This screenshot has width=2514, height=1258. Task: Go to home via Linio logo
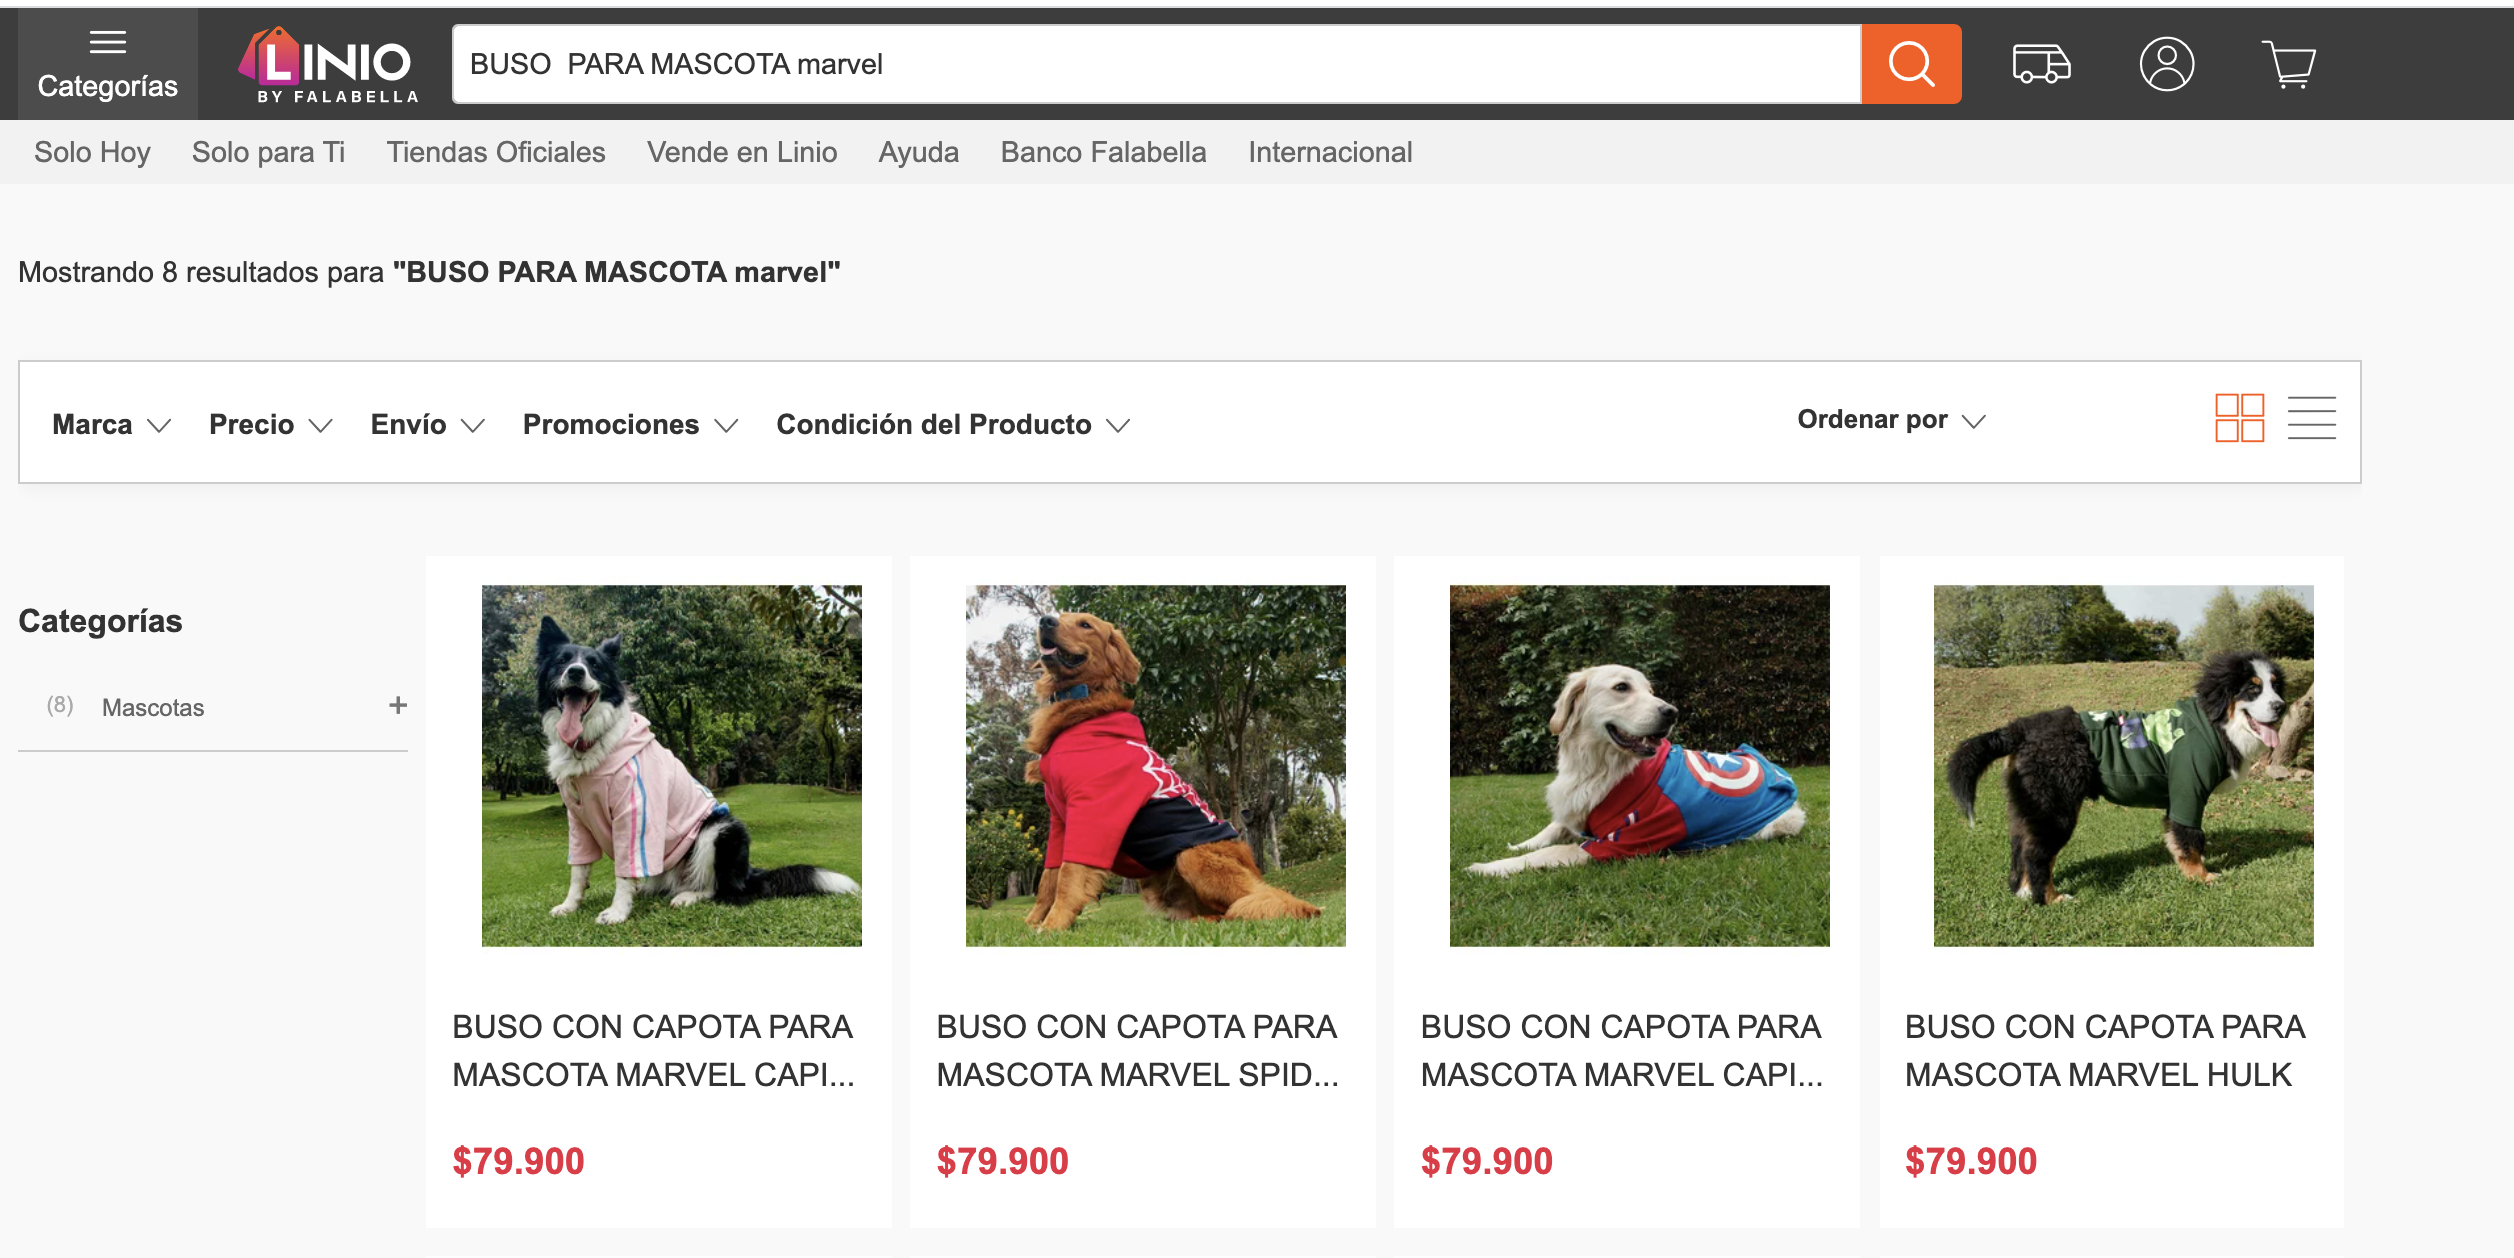[x=328, y=65]
